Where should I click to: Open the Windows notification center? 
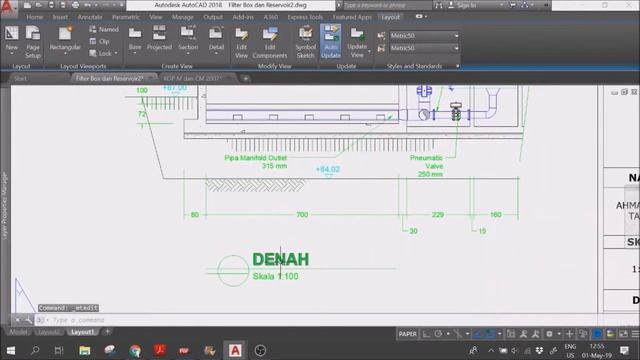coord(624,350)
